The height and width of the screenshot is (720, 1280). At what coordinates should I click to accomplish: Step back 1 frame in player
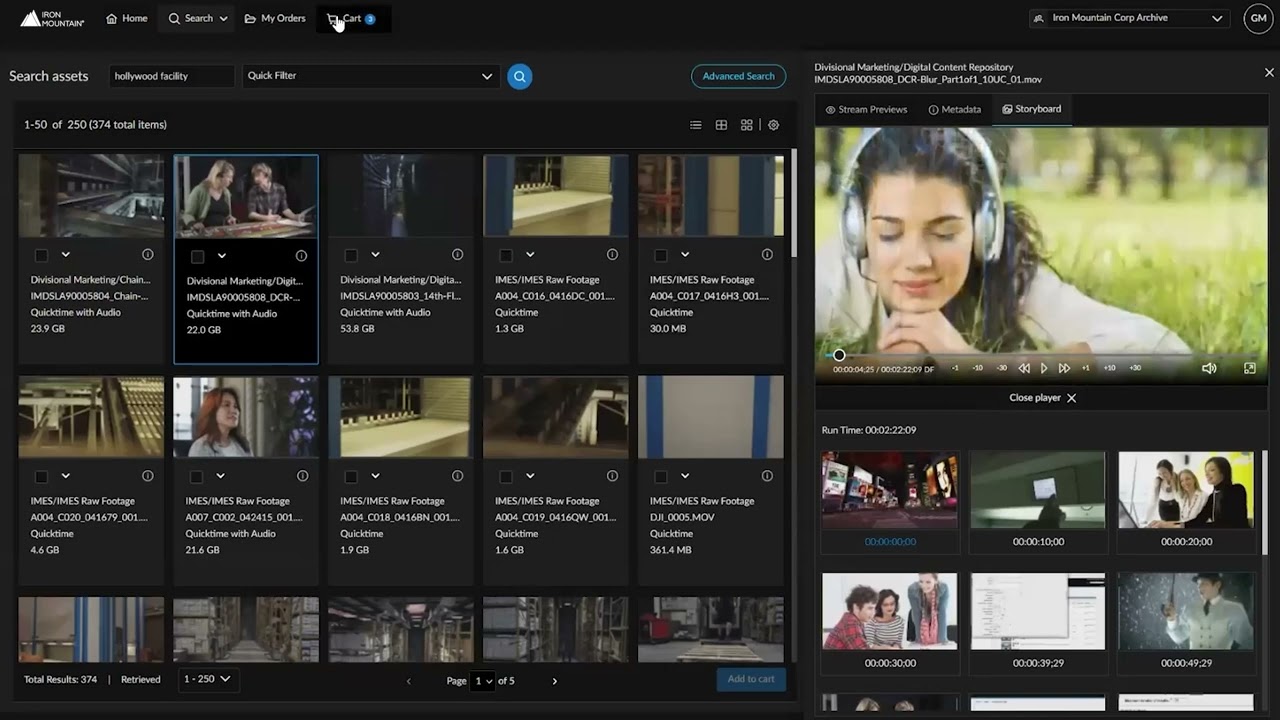955,368
